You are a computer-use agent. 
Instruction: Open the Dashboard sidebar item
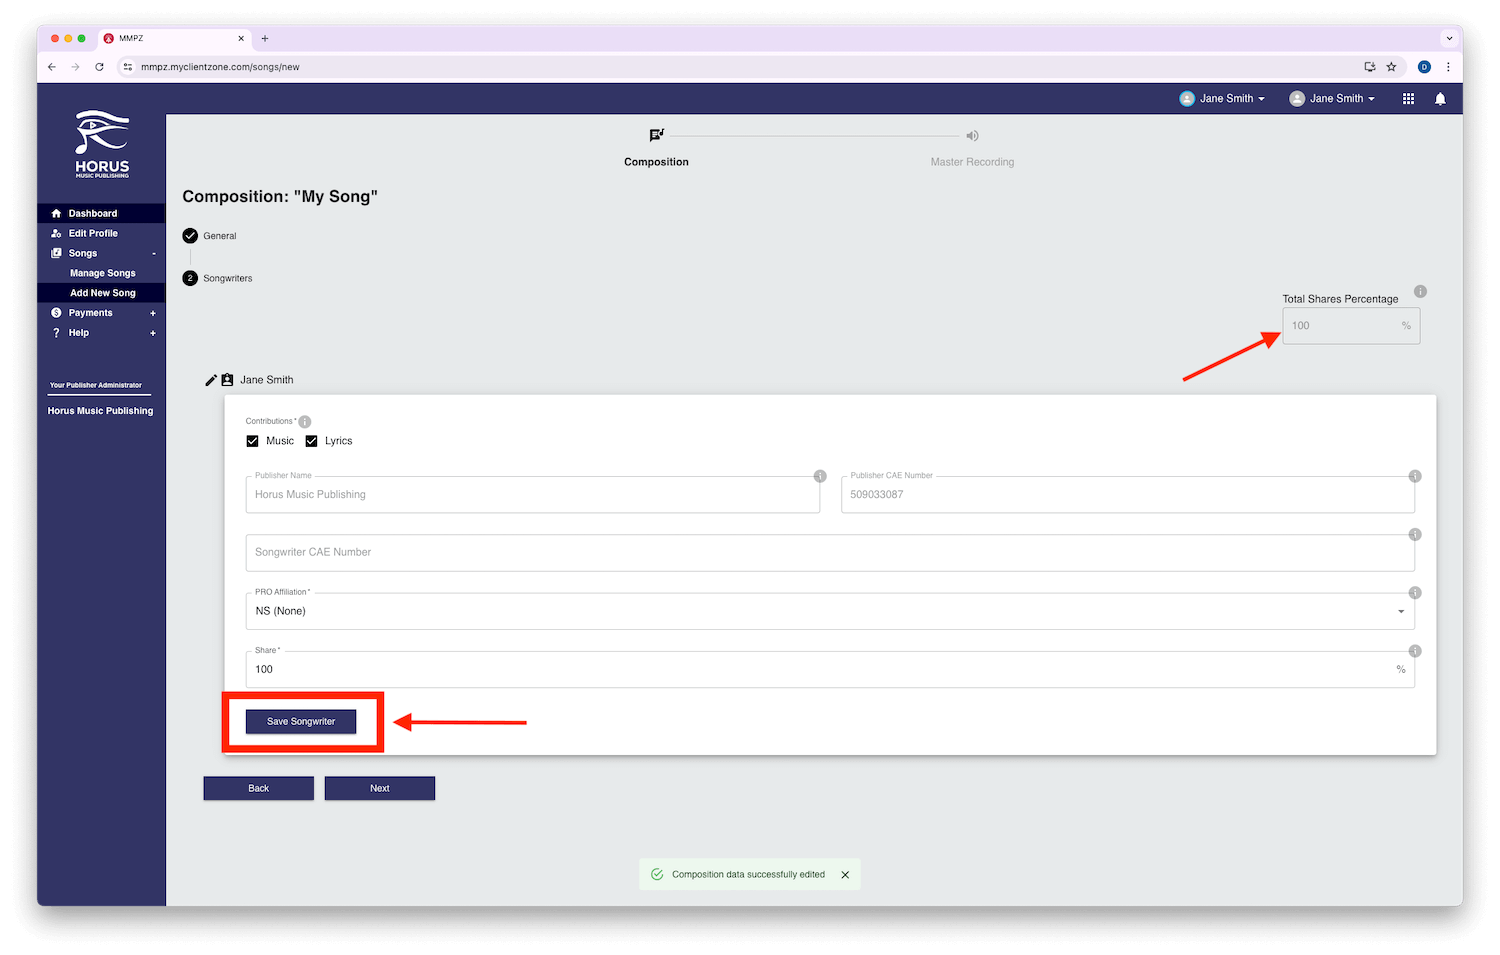point(101,213)
